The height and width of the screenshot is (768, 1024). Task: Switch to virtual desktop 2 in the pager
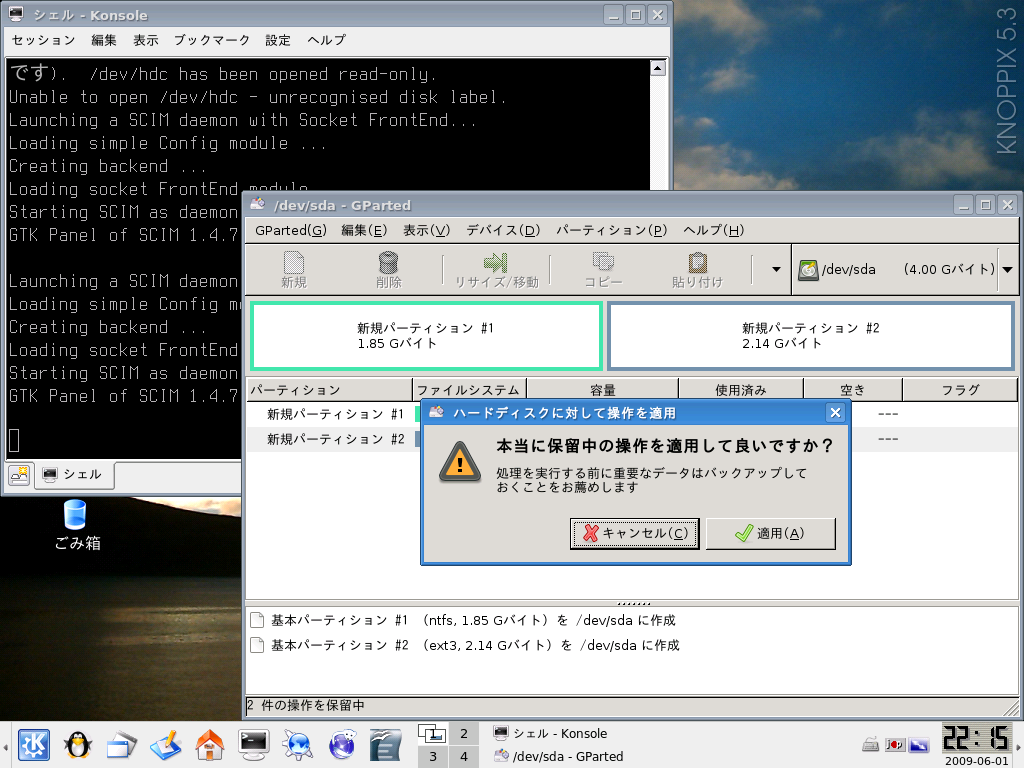click(464, 733)
